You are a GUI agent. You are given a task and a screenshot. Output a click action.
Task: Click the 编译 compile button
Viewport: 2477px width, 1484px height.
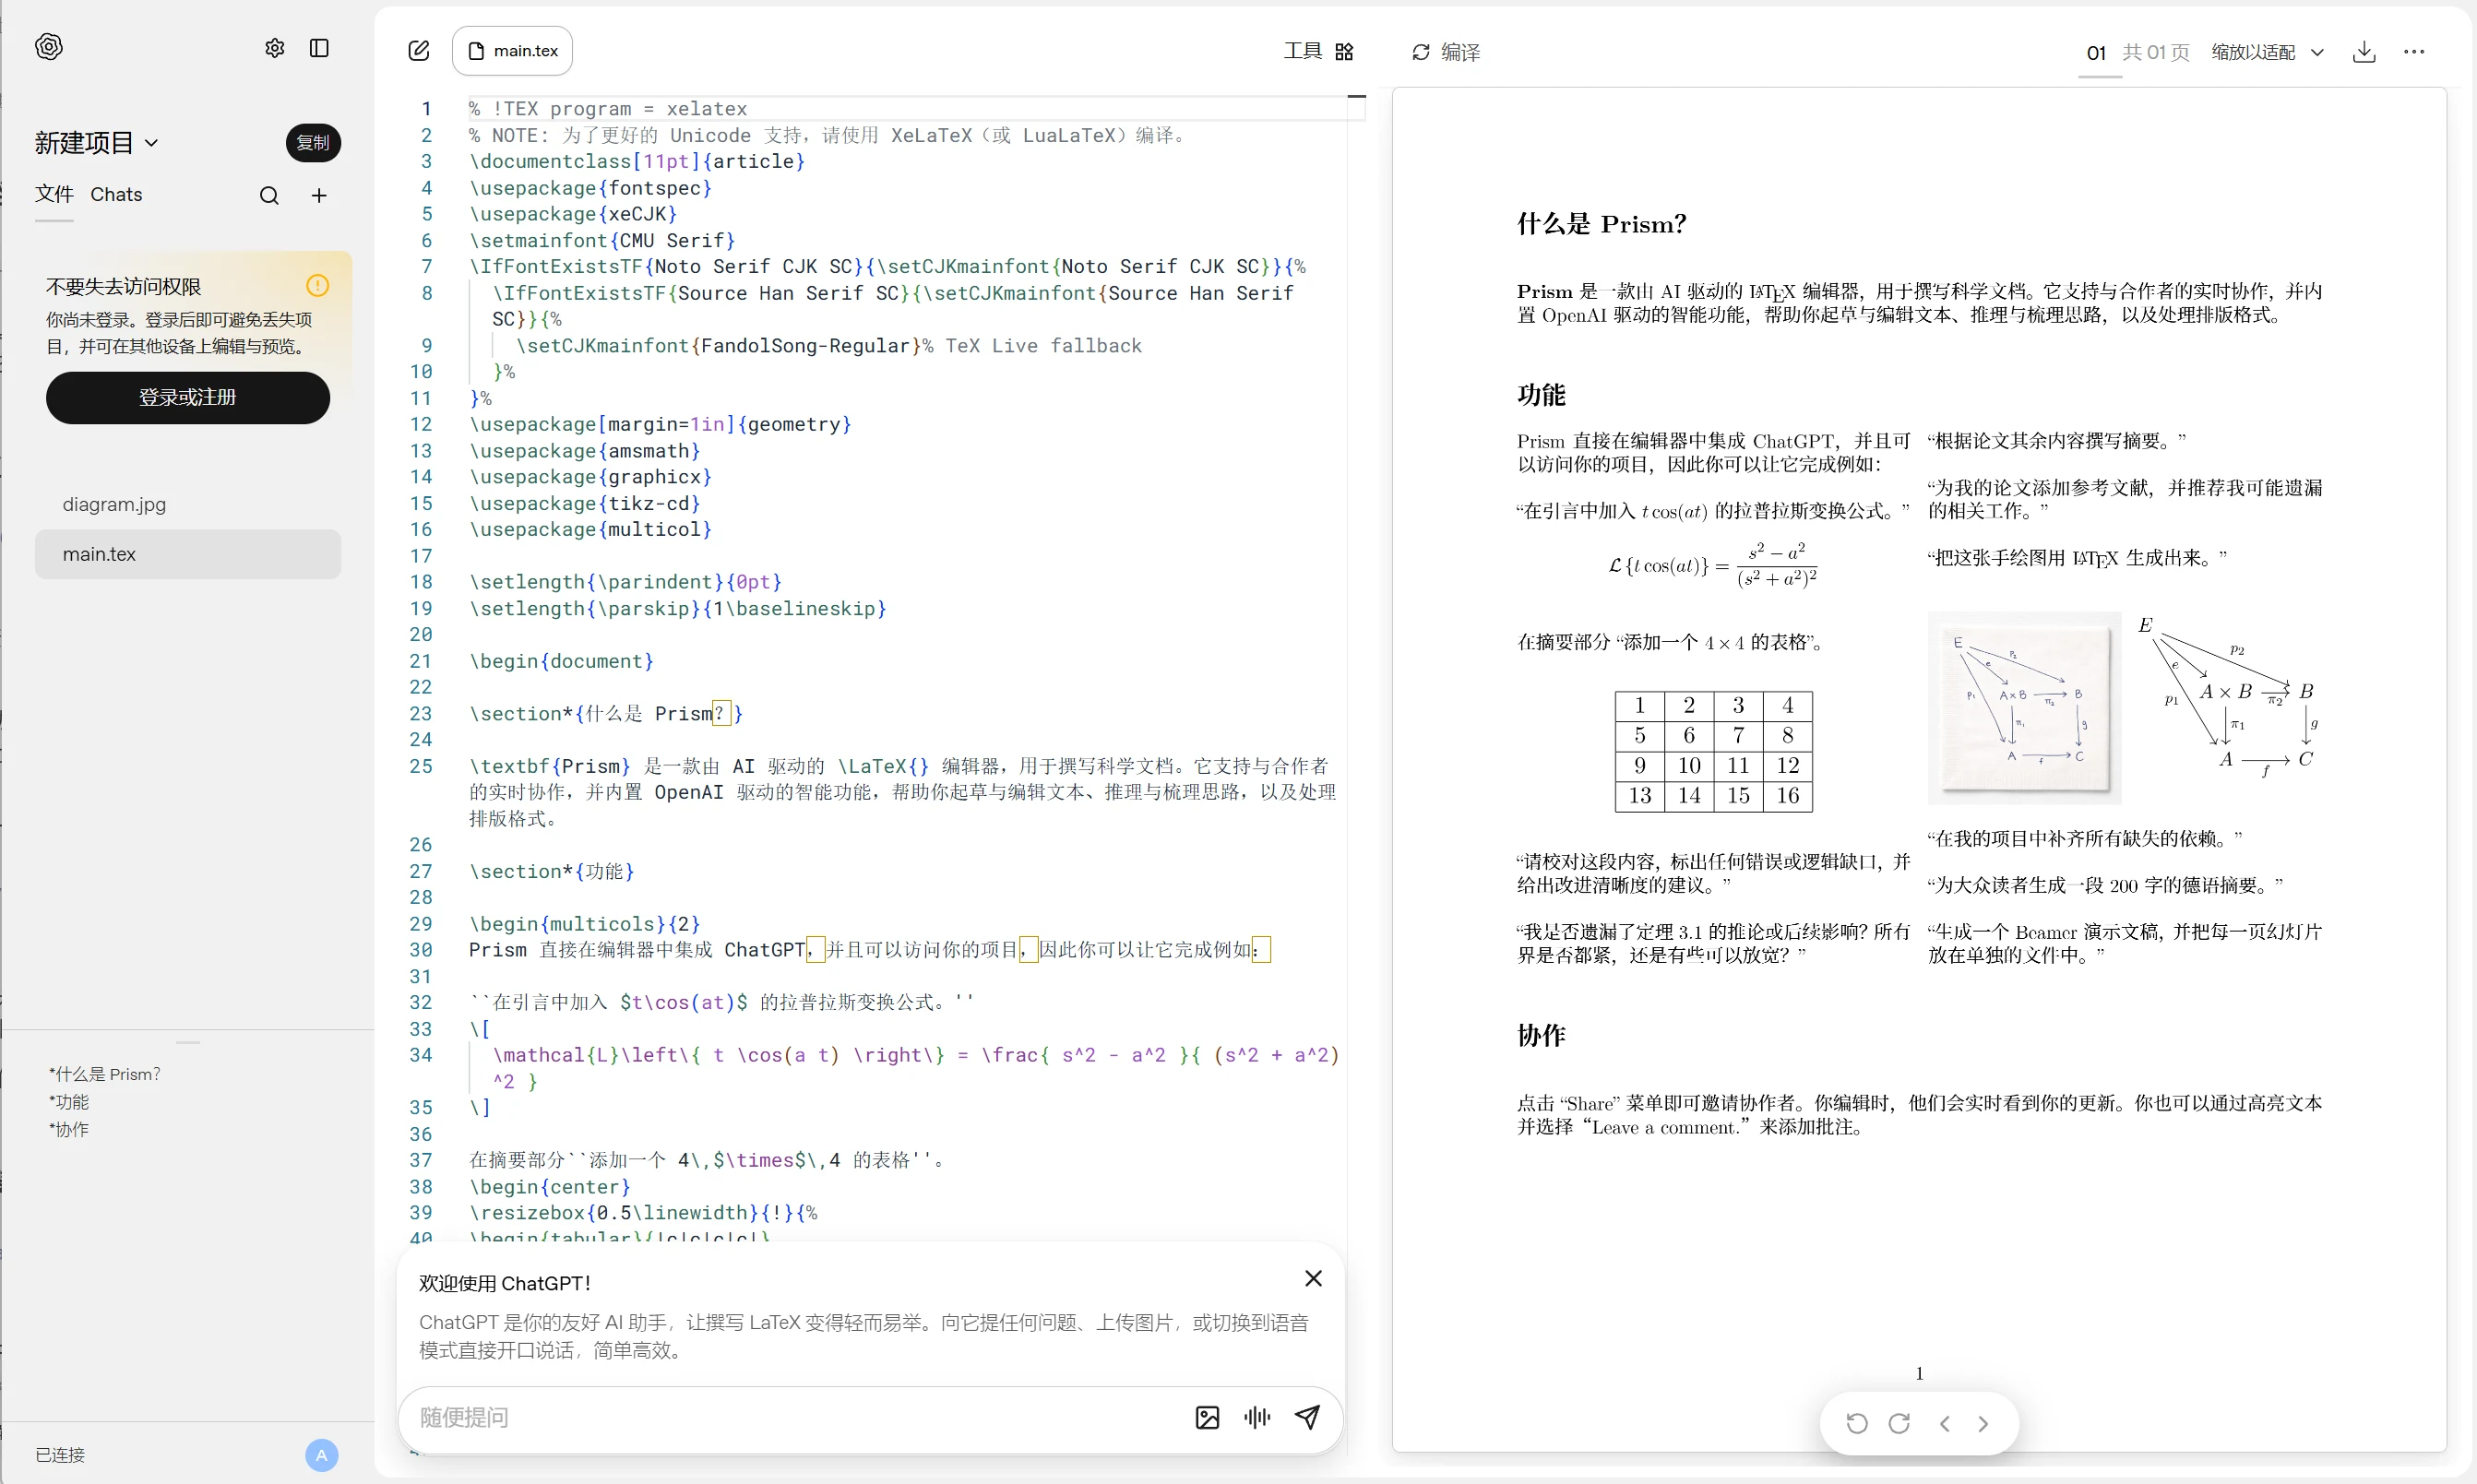pos(1445,52)
